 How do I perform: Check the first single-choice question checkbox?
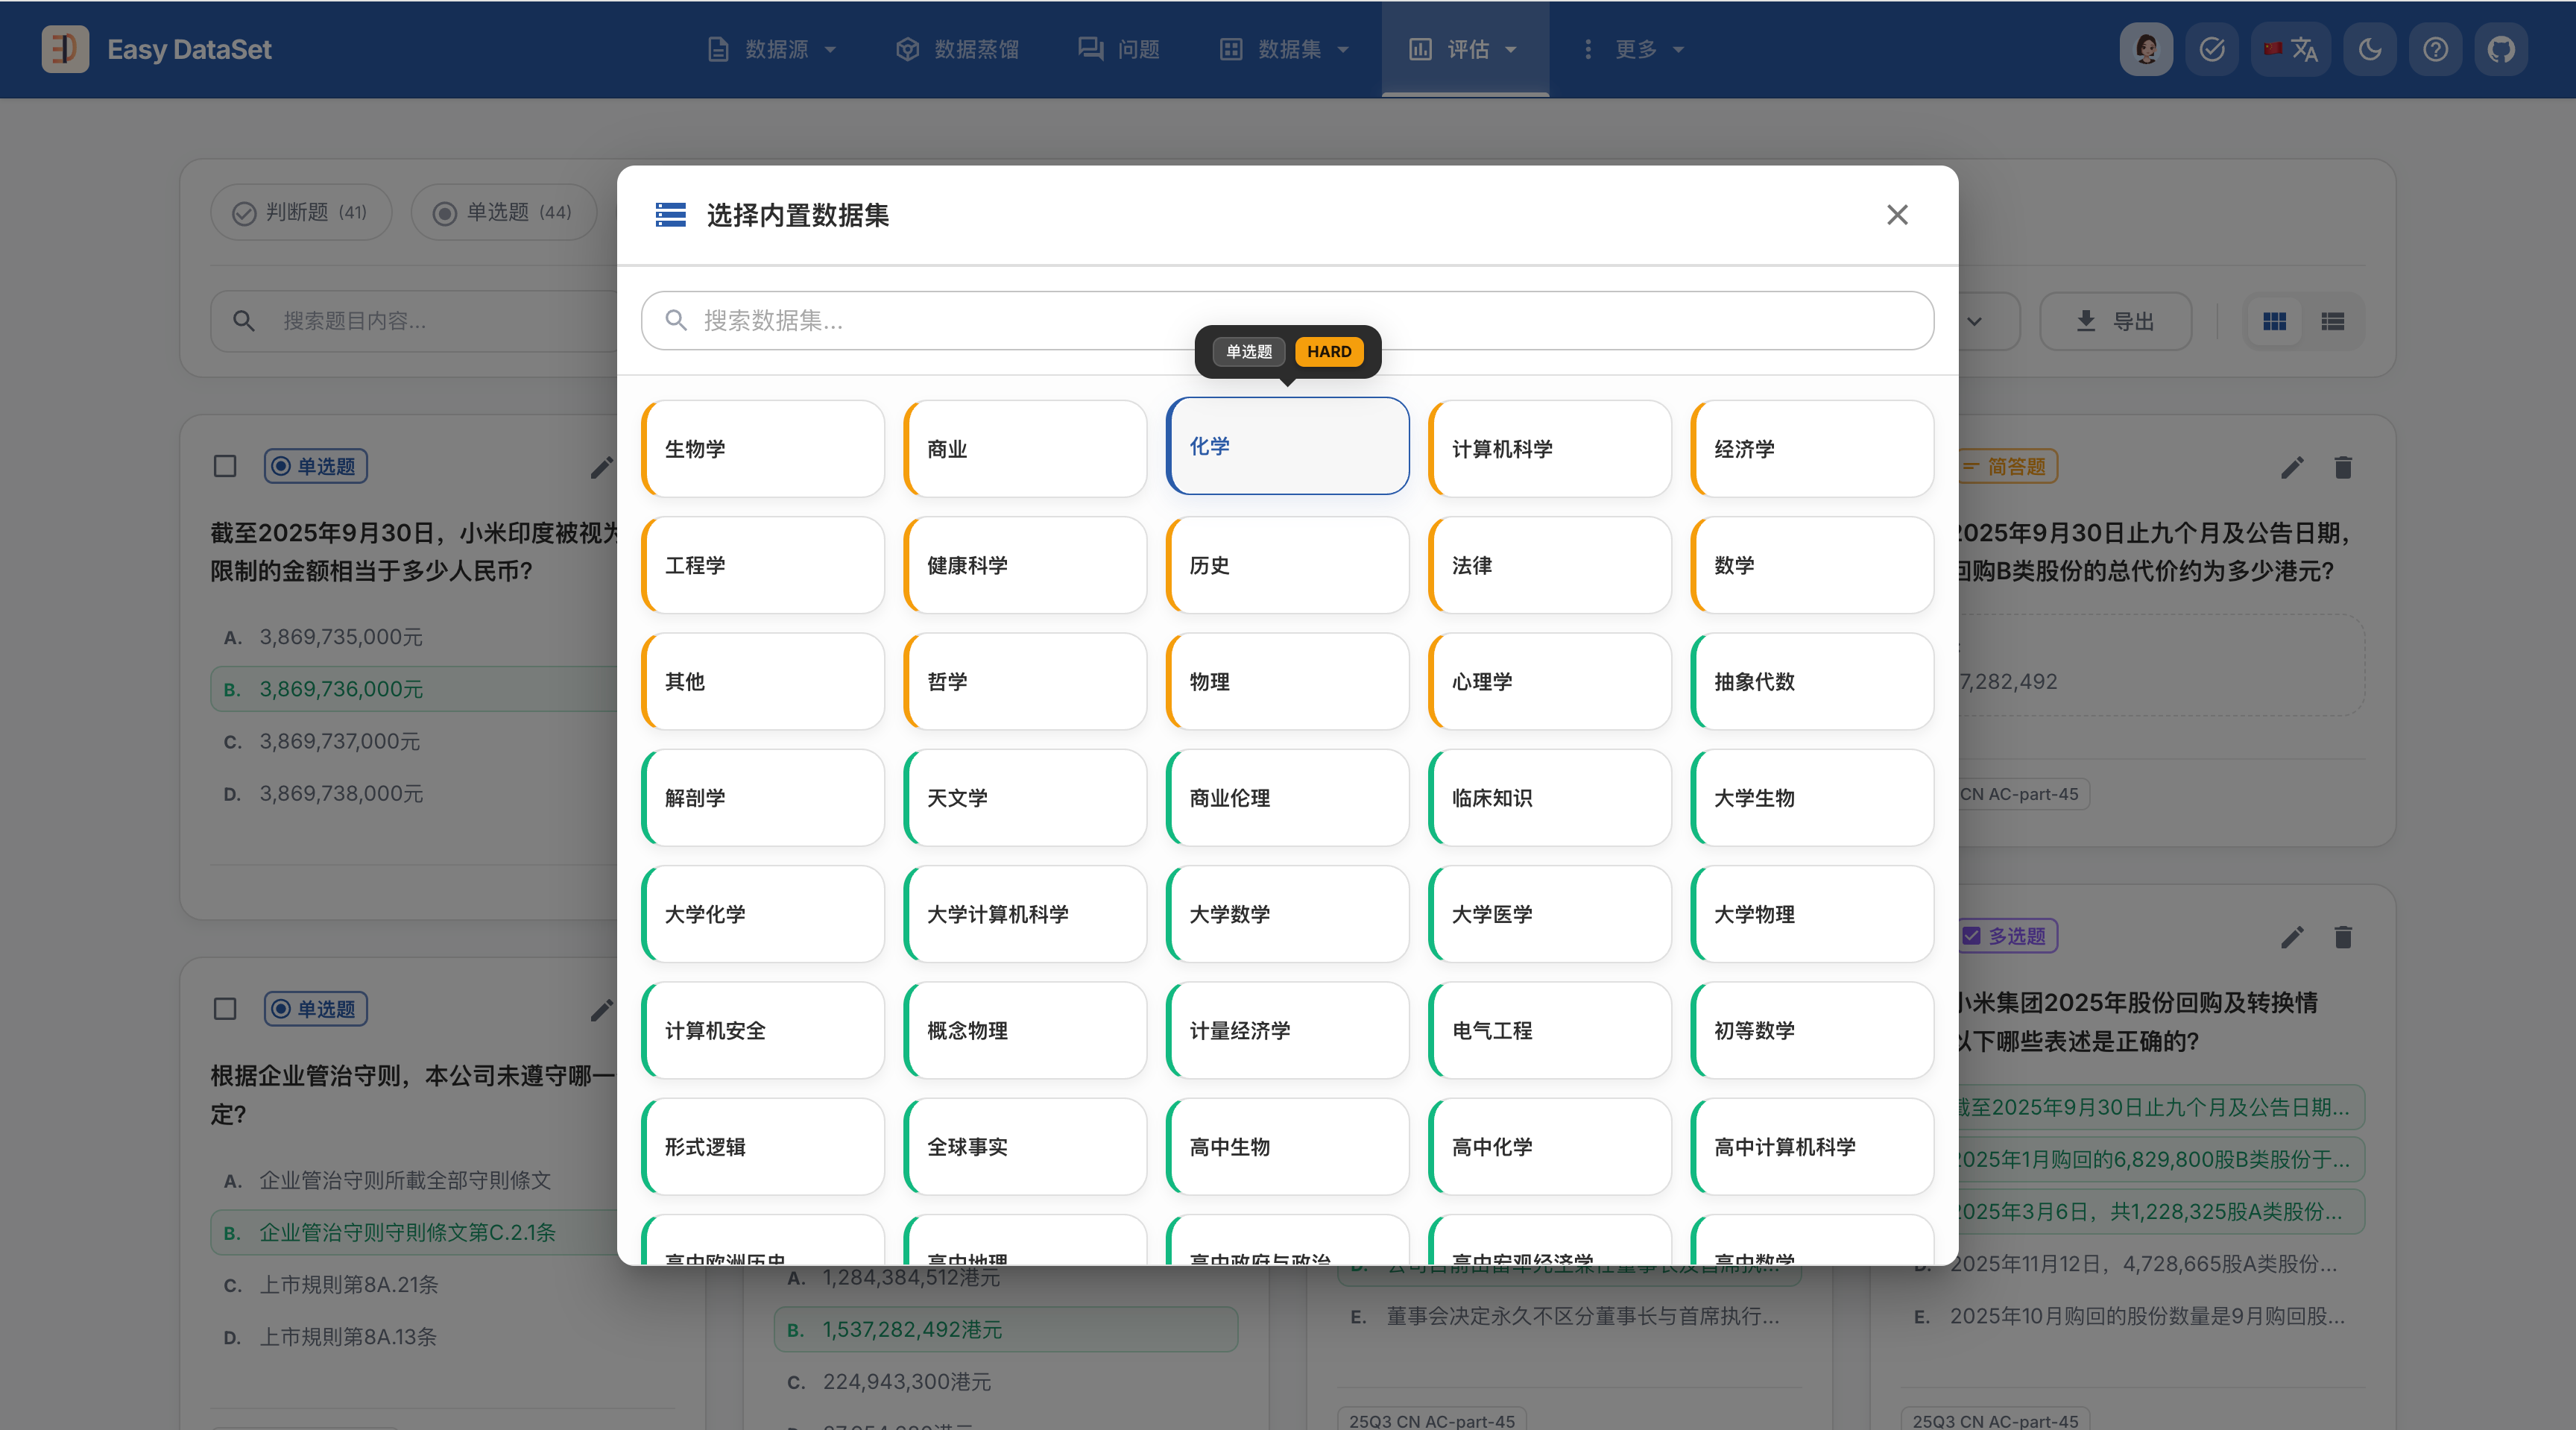point(225,467)
